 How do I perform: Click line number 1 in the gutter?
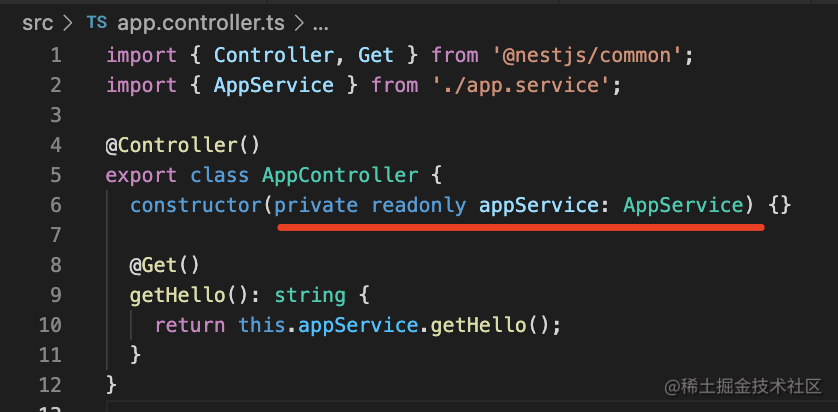coord(55,55)
